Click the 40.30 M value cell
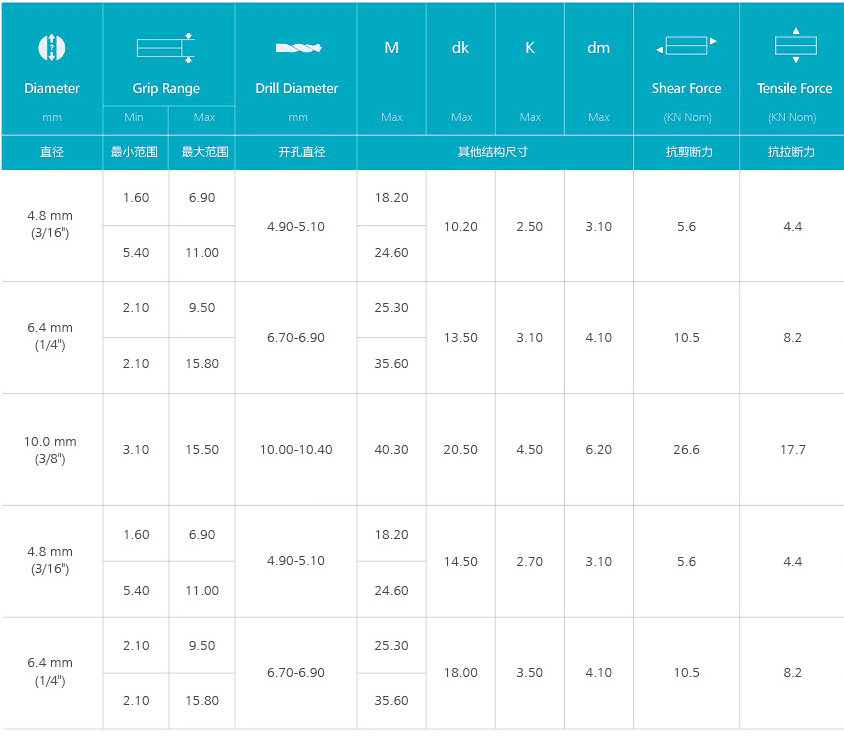 391,449
